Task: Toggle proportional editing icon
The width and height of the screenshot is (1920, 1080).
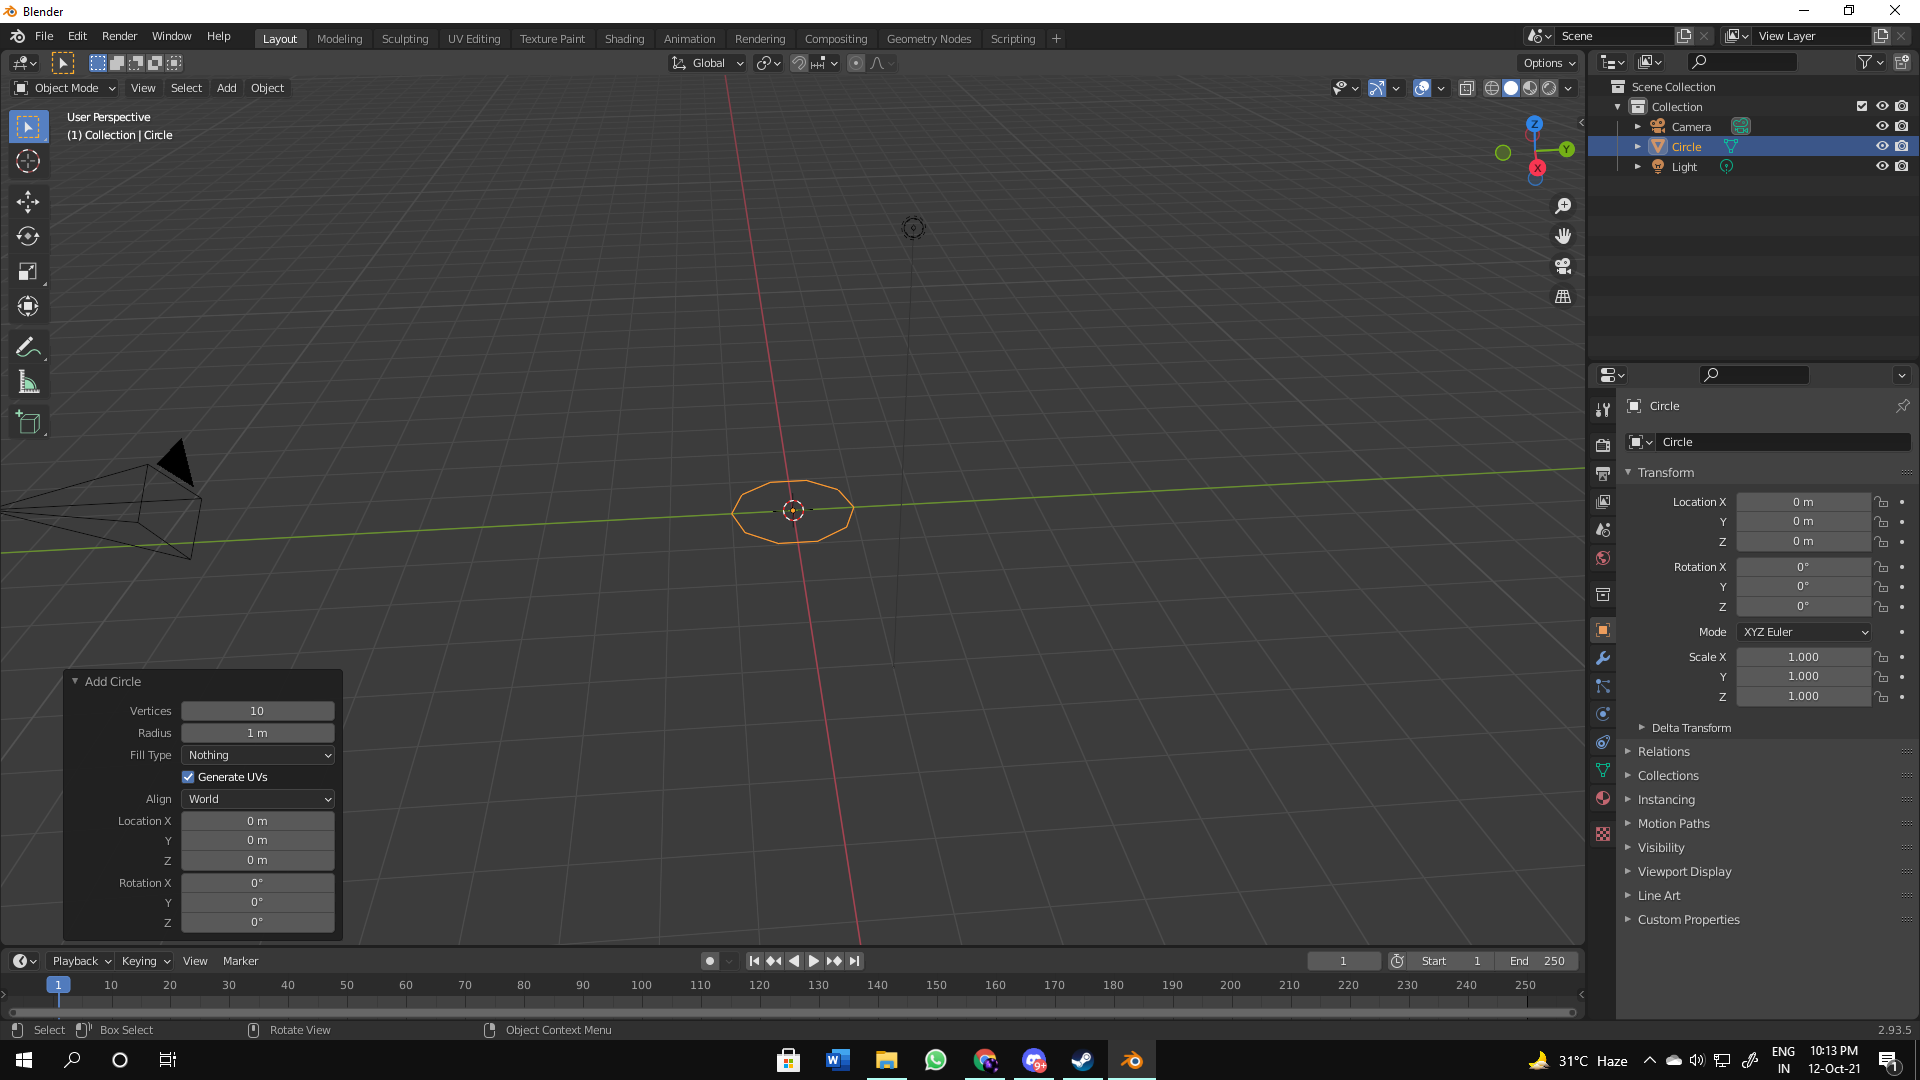Action: [856, 63]
